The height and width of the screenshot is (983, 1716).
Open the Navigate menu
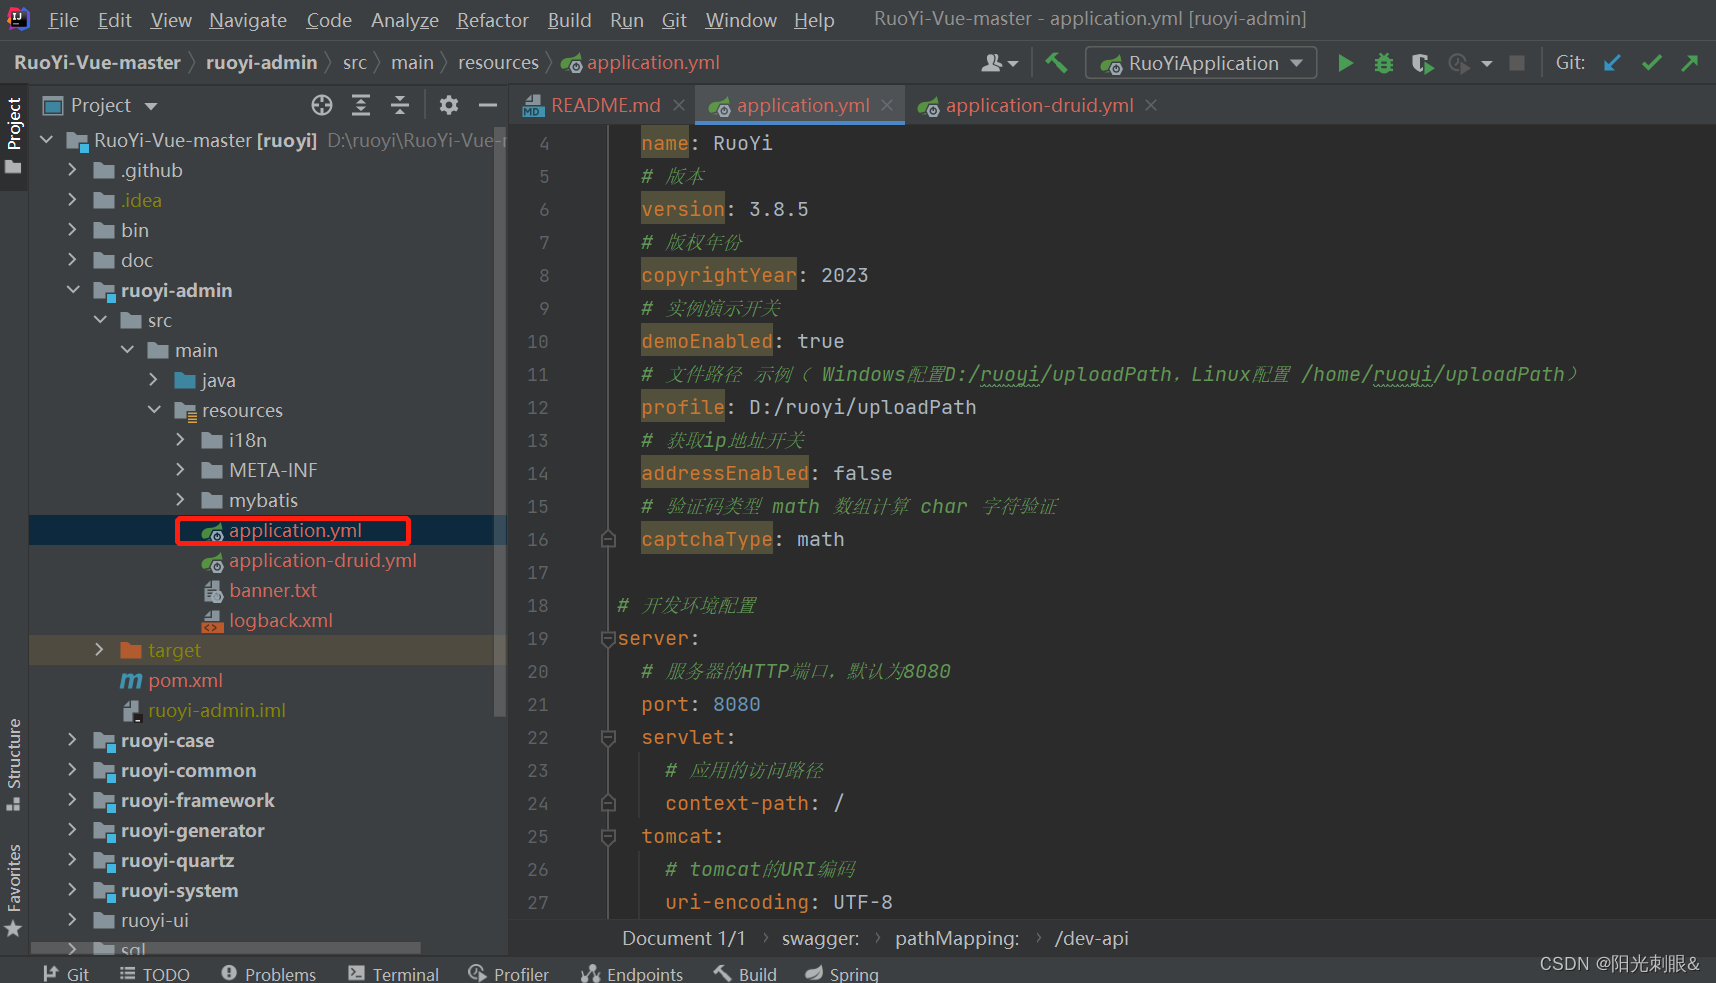click(248, 20)
